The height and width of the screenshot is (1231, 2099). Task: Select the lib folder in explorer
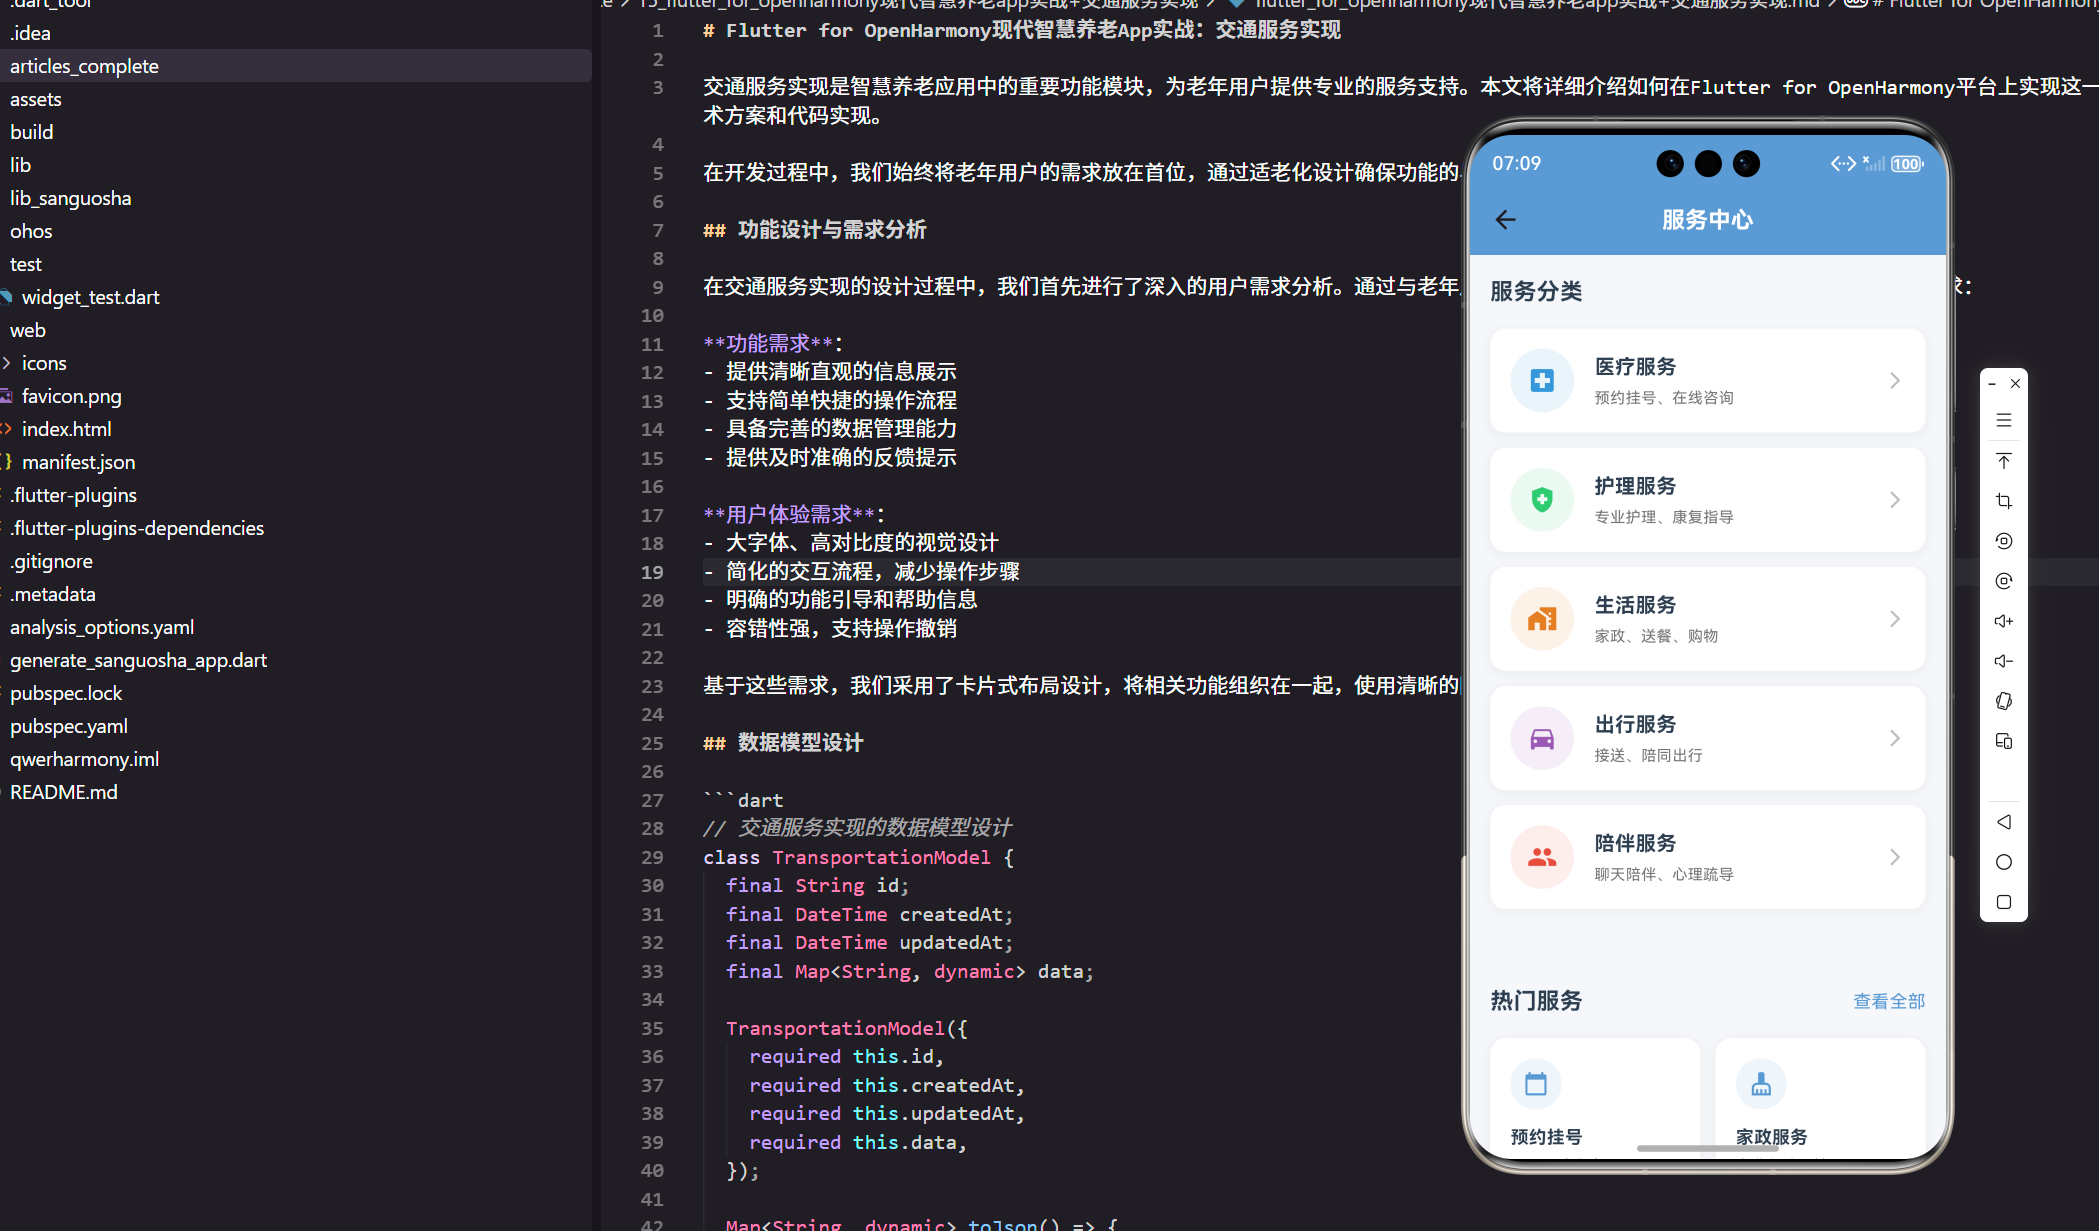296,165
